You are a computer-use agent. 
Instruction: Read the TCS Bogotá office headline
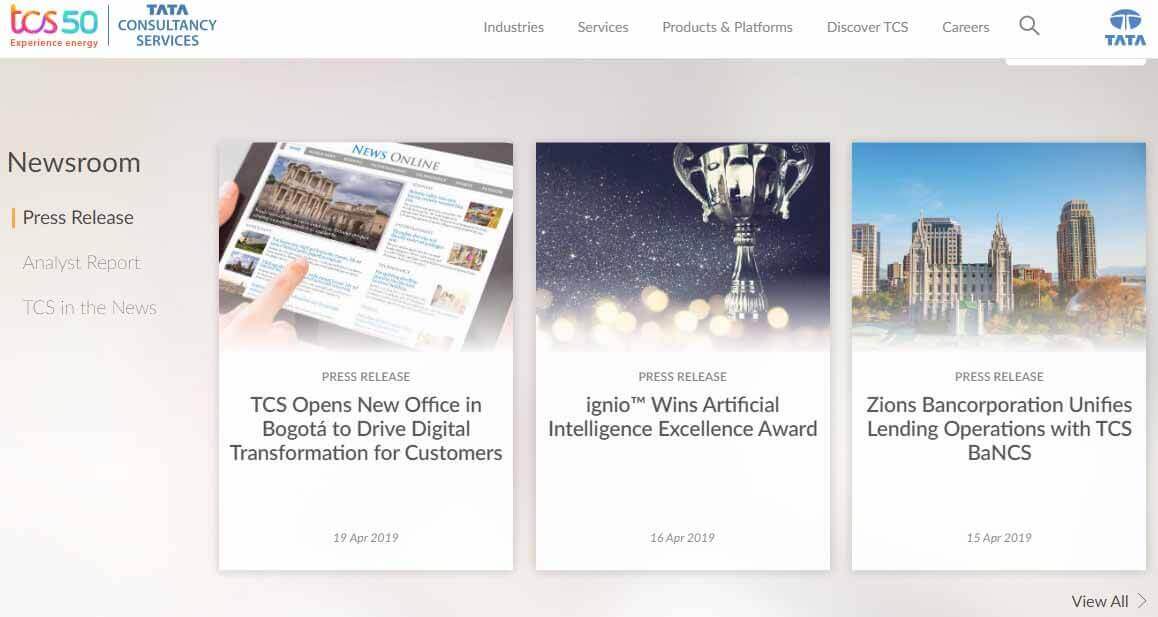(366, 429)
